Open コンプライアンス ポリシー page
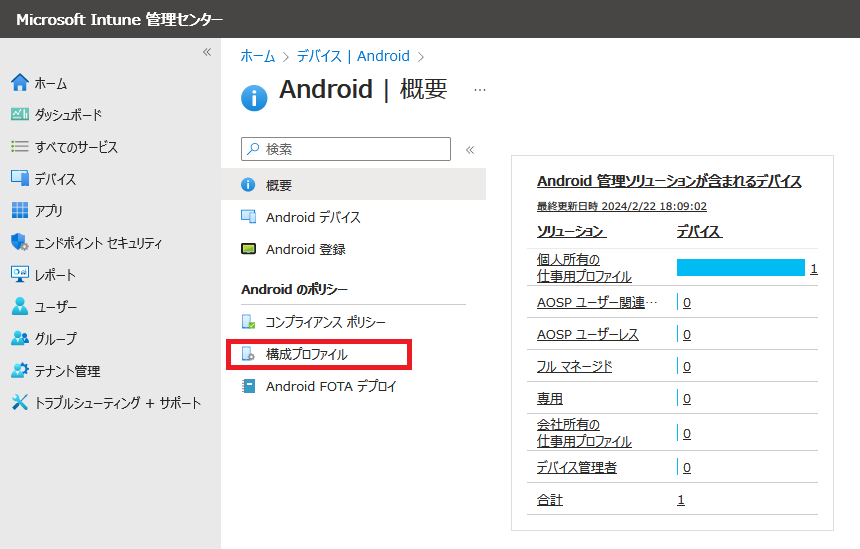860x549 pixels. [x=325, y=322]
